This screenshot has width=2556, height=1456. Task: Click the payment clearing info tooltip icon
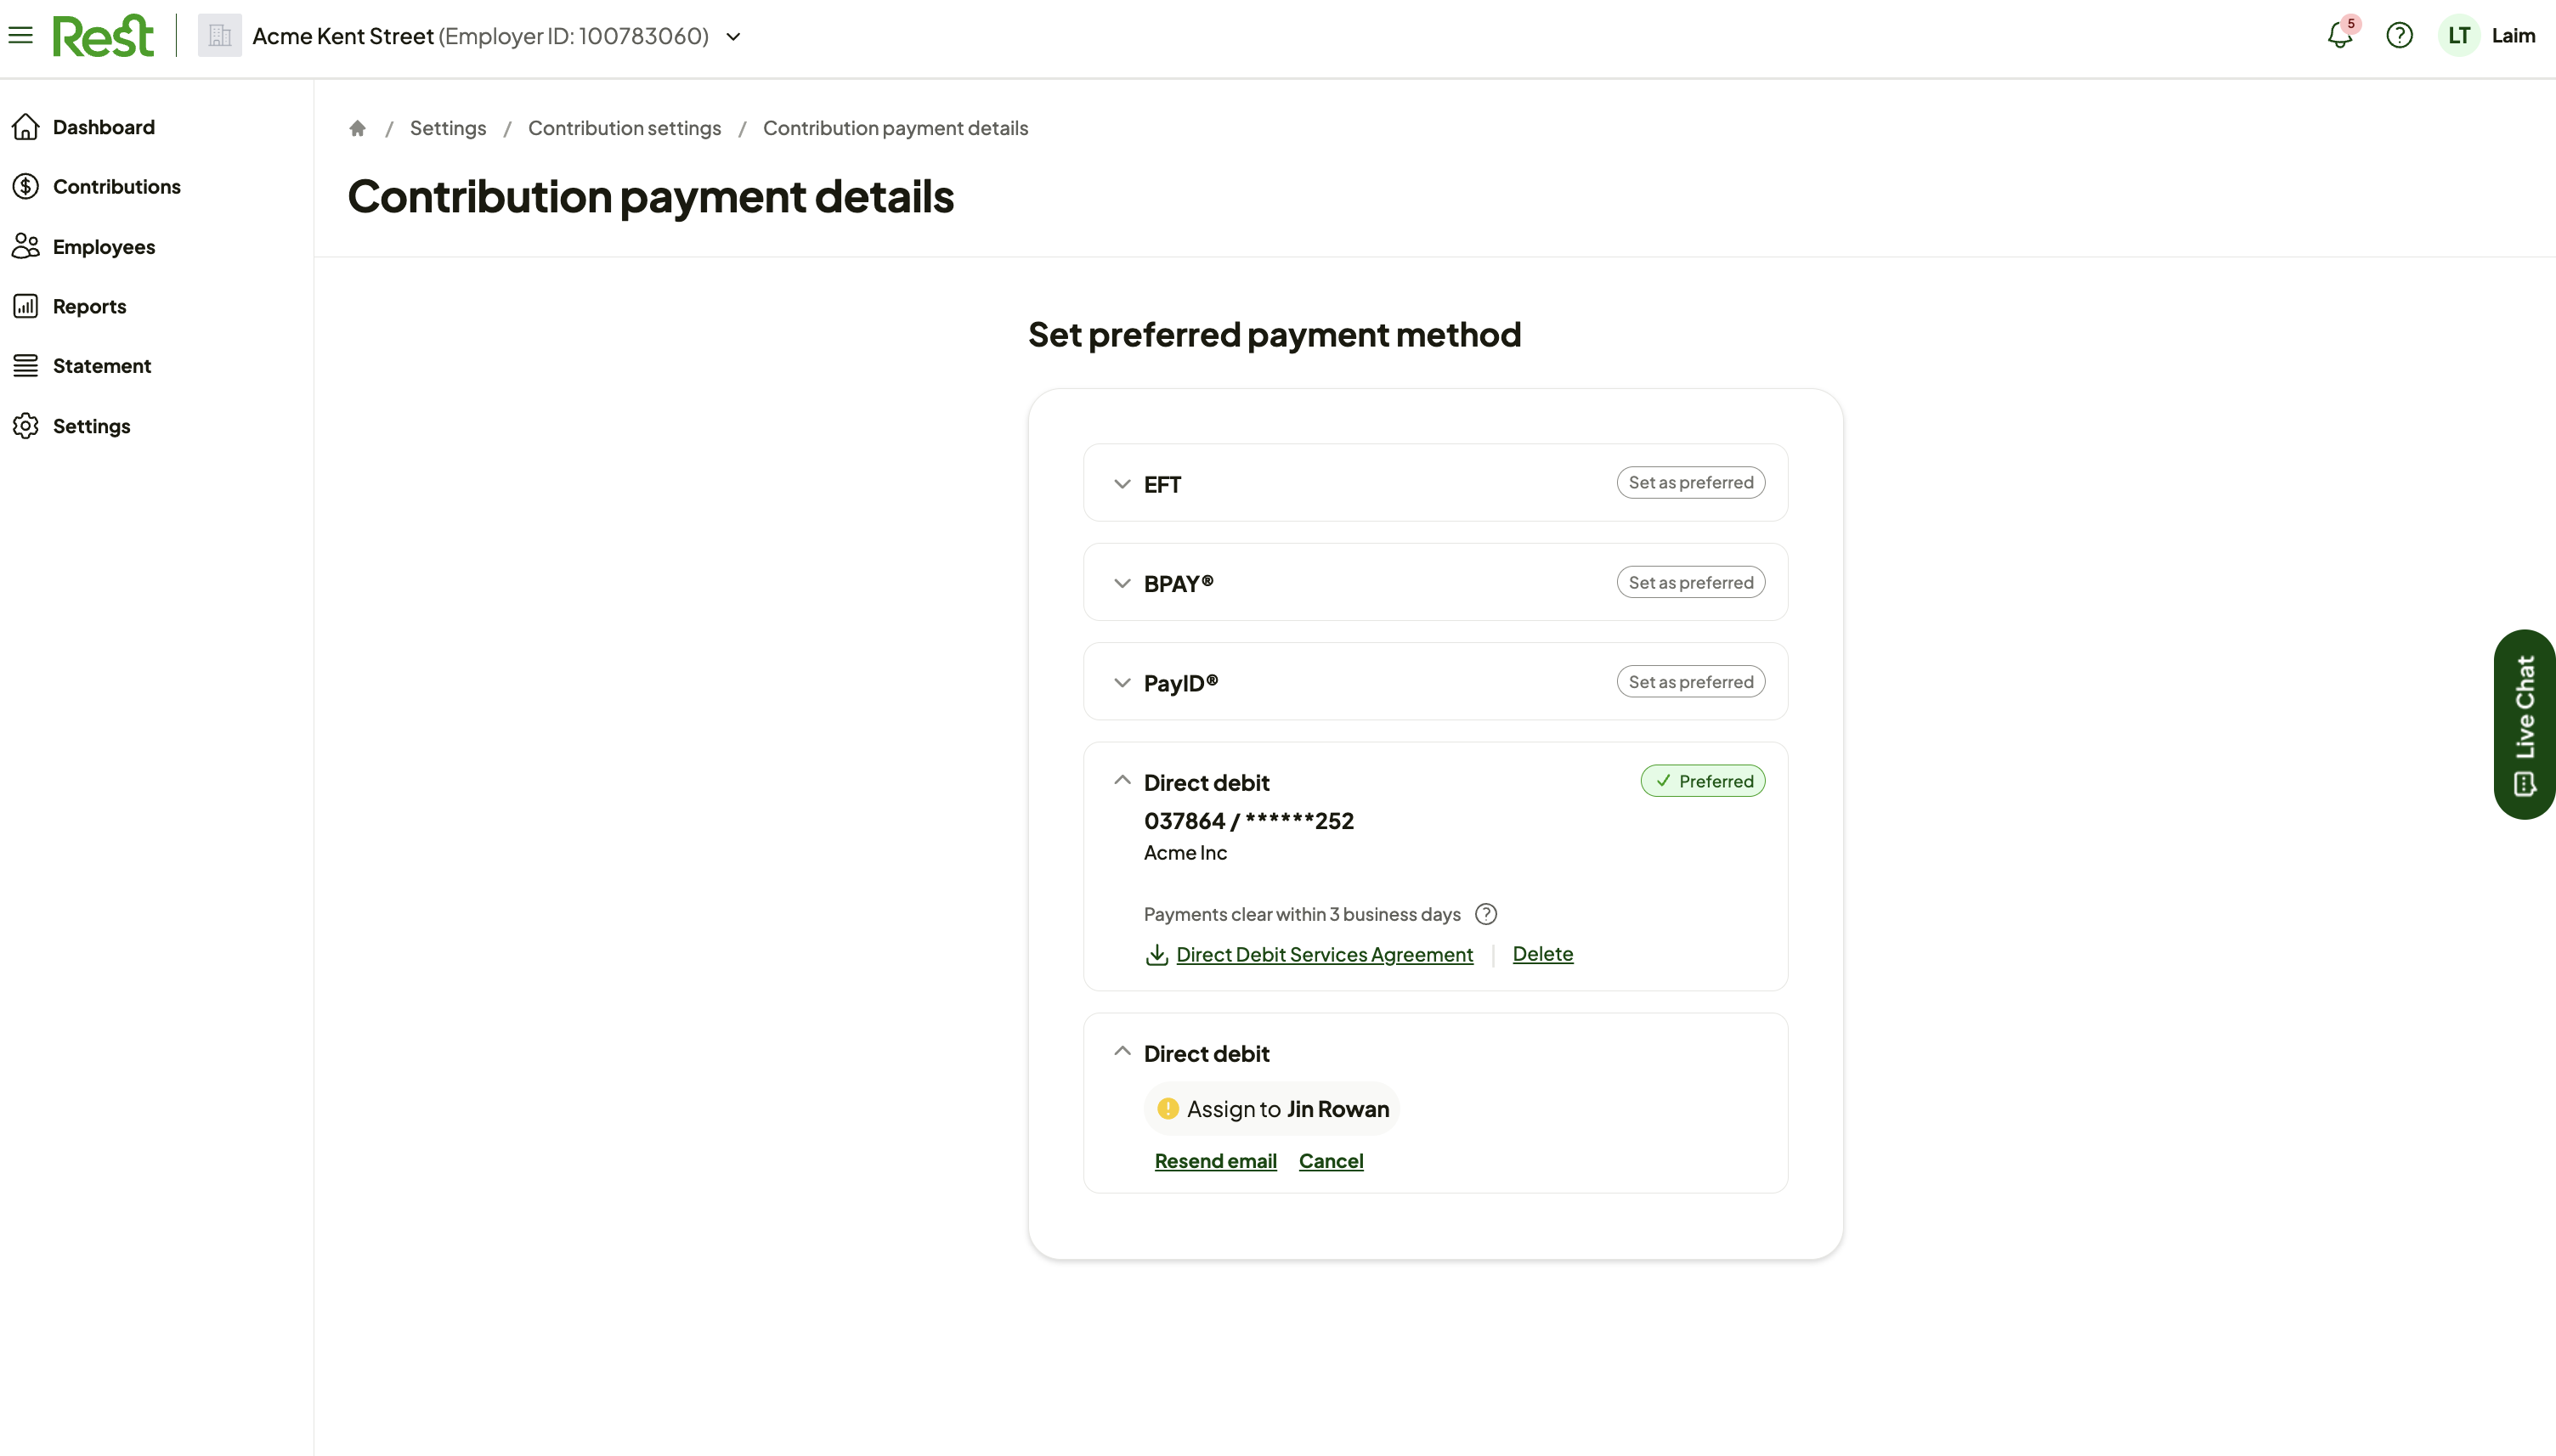1486,914
